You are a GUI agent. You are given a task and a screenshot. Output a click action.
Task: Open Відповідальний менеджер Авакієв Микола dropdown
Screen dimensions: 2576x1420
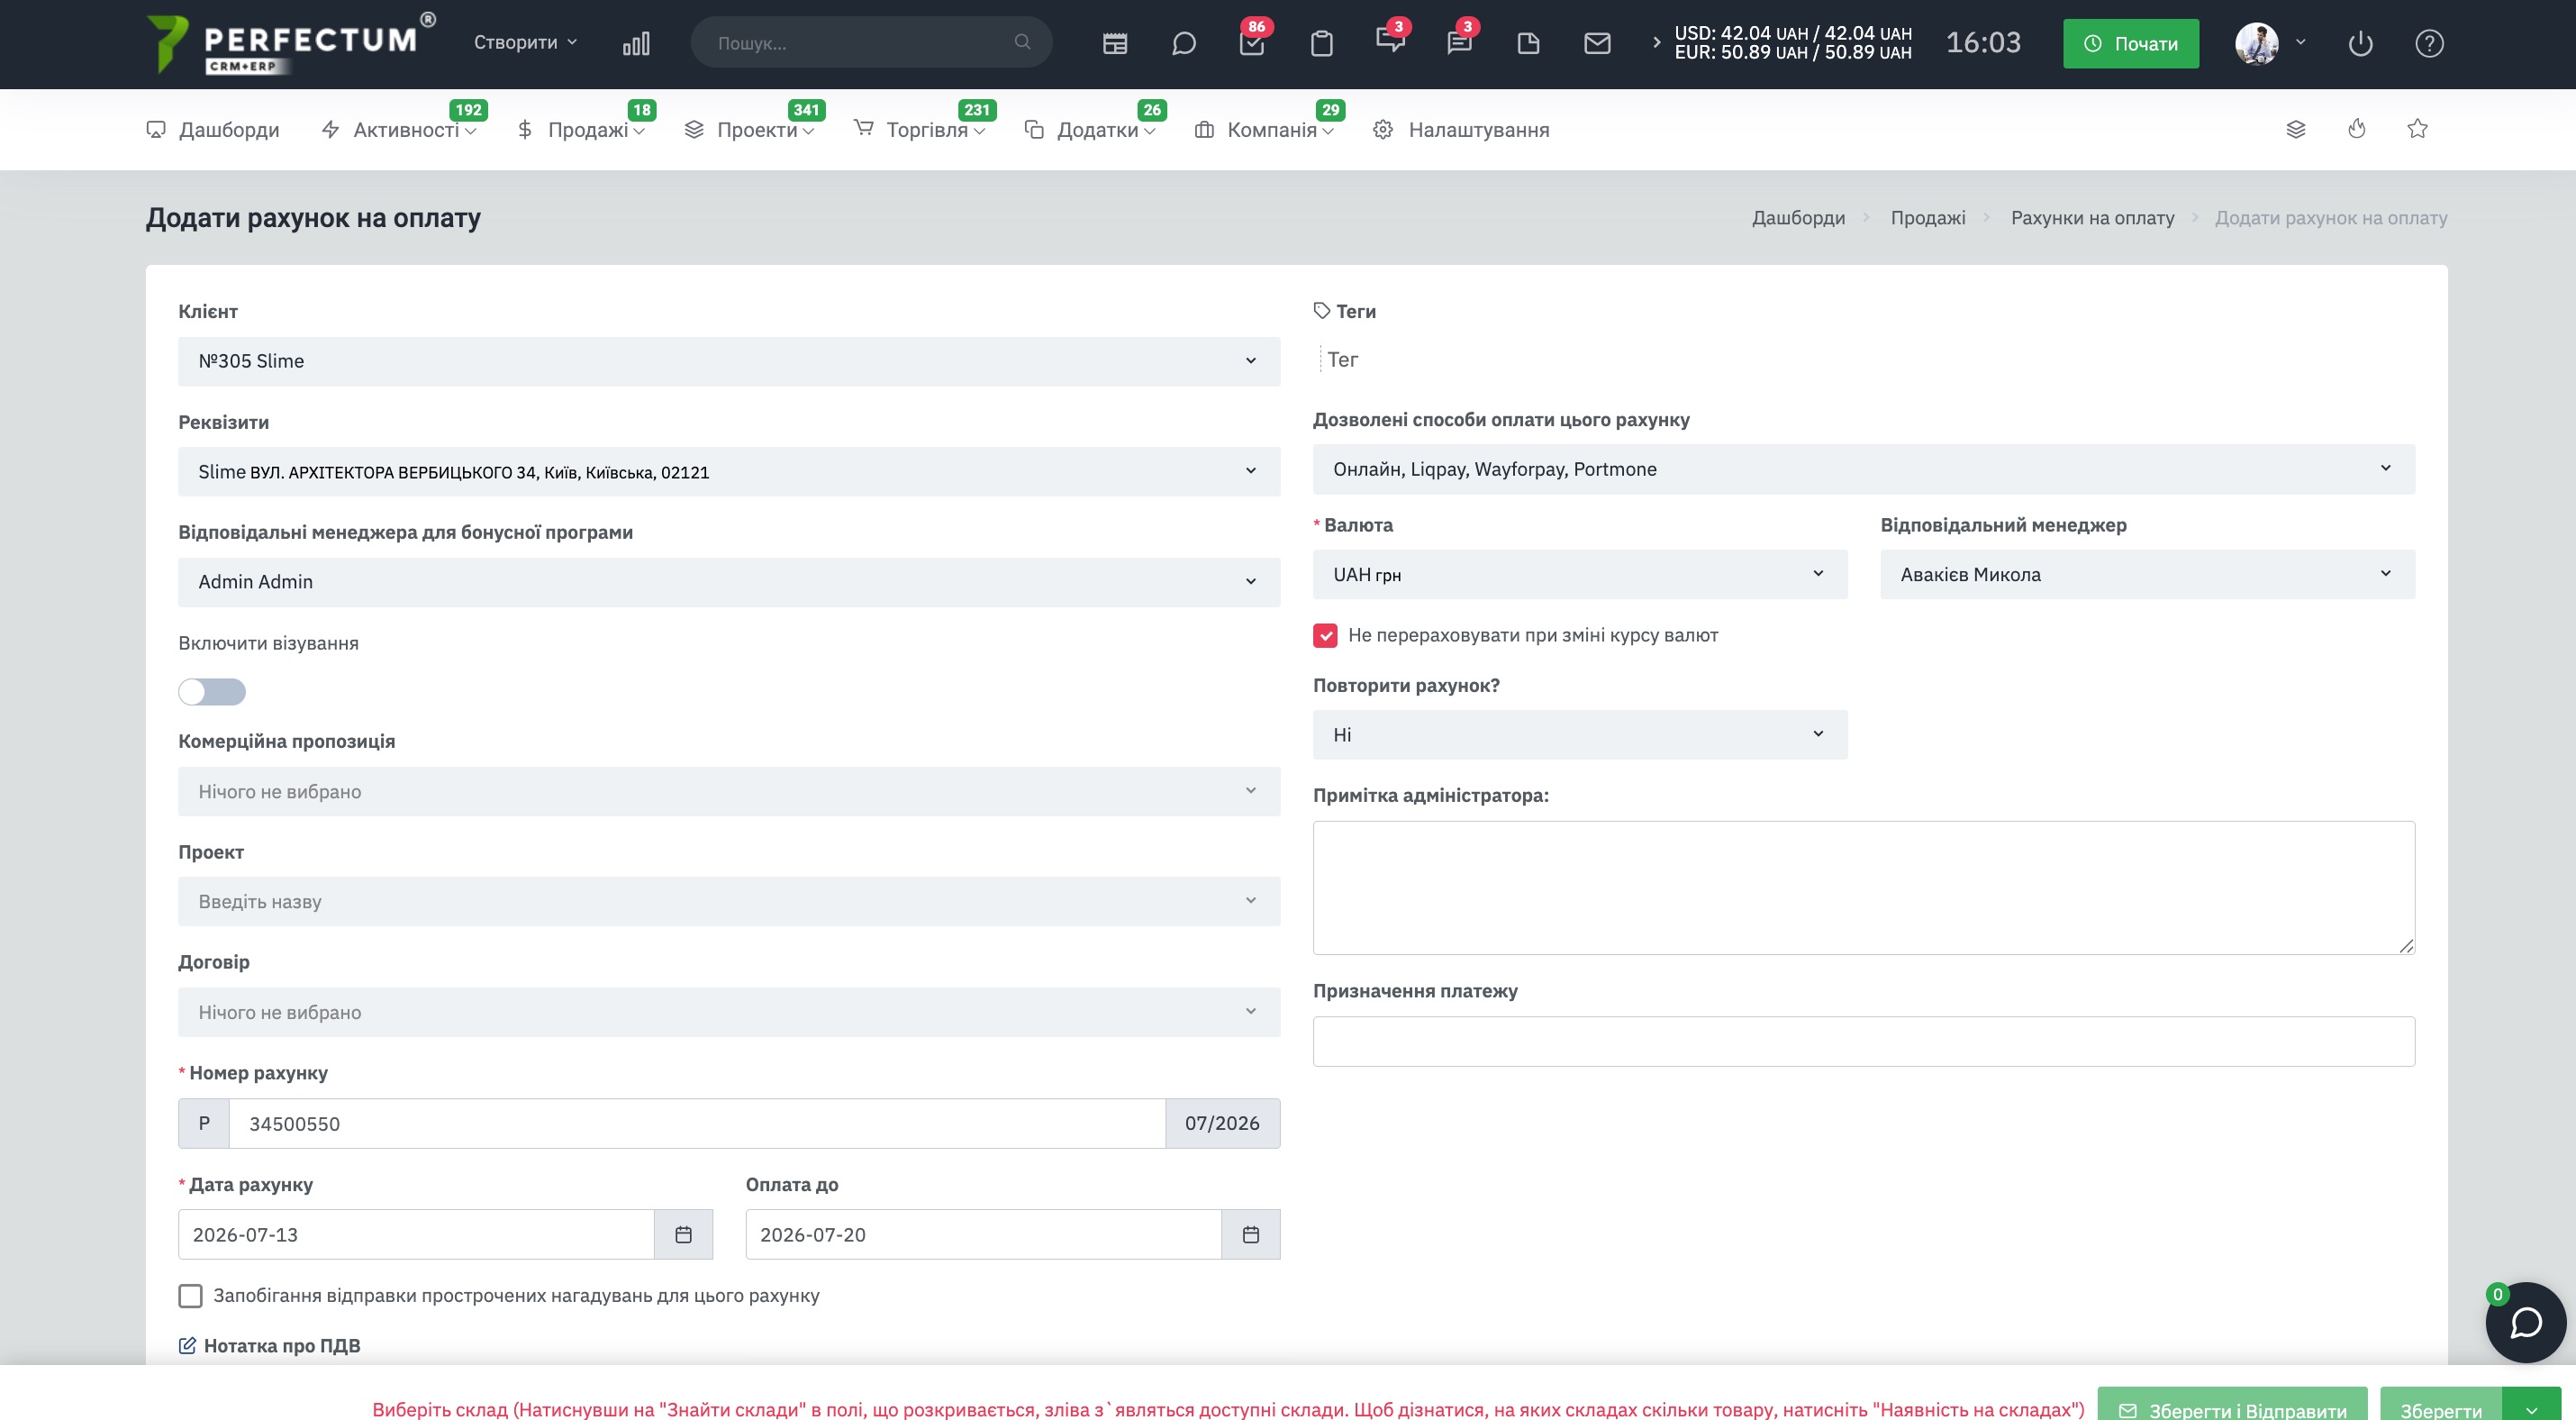pos(2147,575)
